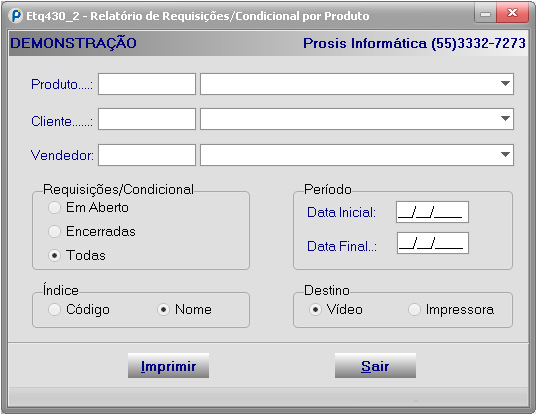Focus the Vendedor code input field
The height and width of the screenshot is (415, 537).
147,155
